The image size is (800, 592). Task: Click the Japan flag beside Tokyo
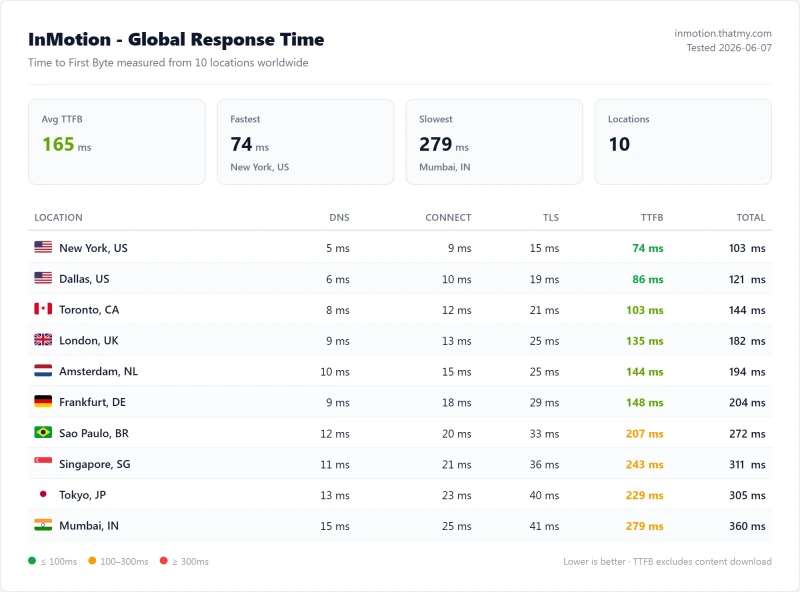point(43,494)
